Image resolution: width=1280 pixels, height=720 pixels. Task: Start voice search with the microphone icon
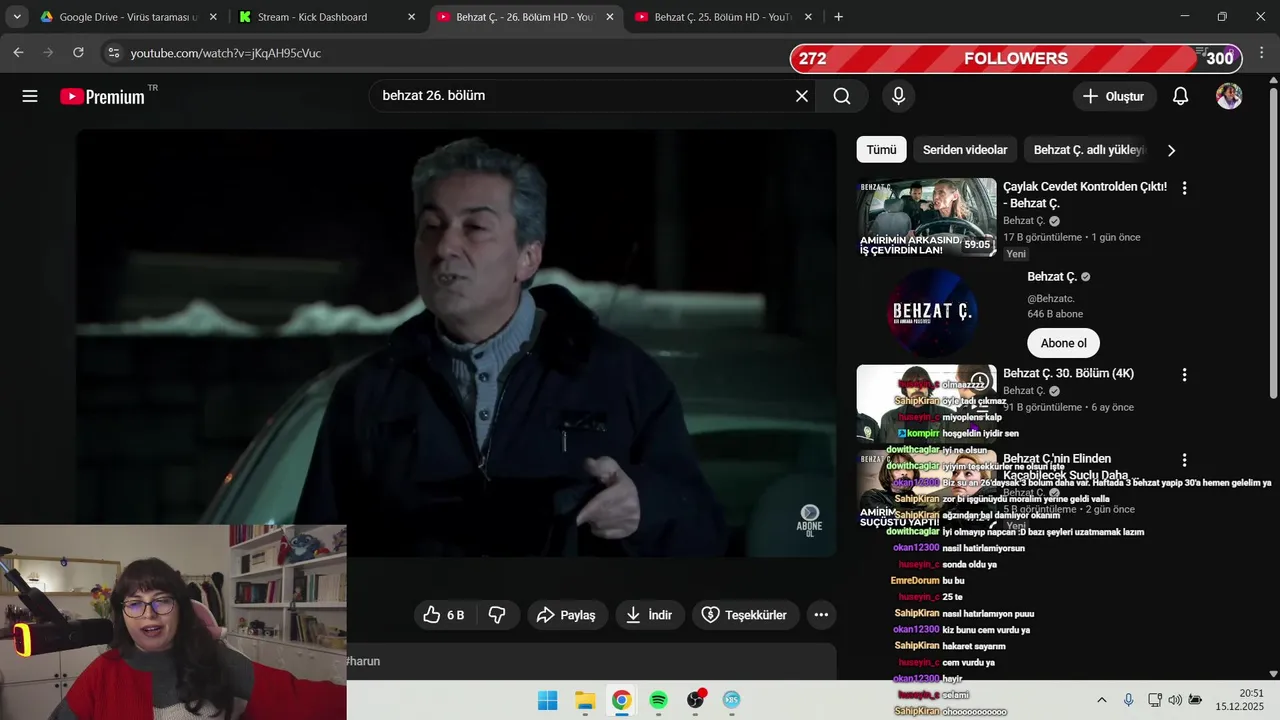[x=898, y=96]
